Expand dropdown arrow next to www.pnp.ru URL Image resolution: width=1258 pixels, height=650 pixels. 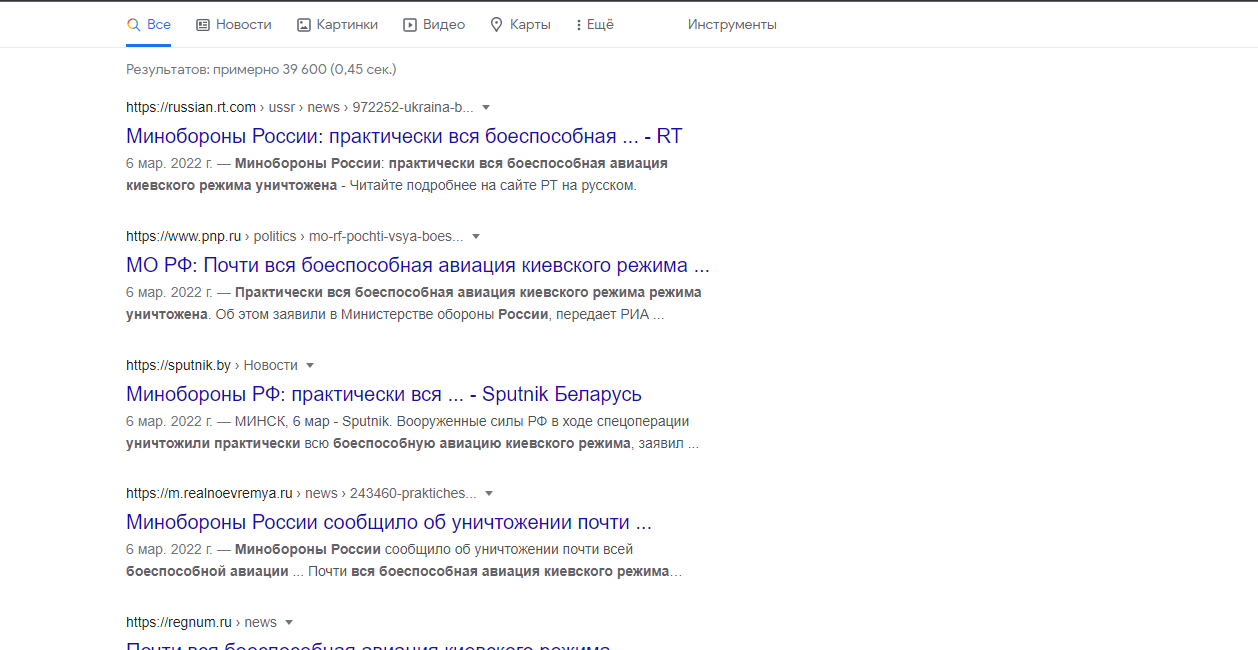click(x=476, y=236)
